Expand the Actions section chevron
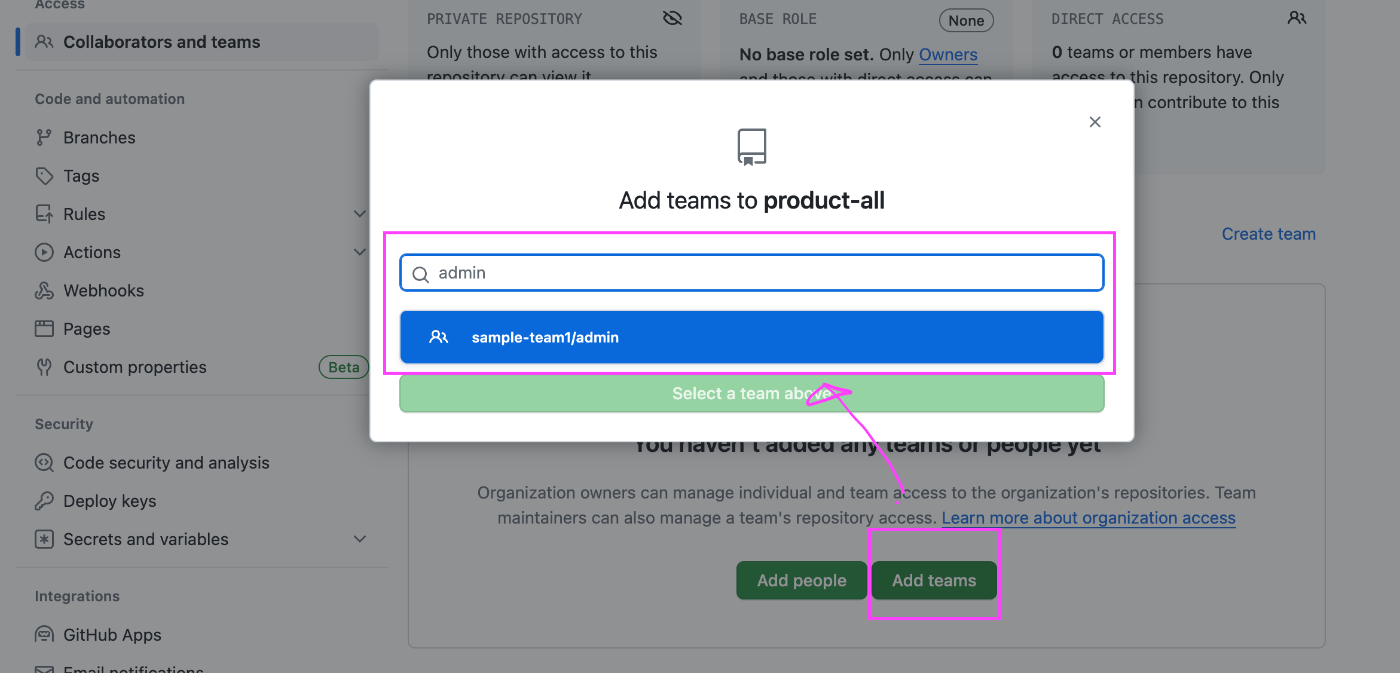The width and height of the screenshot is (1400, 673). coord(360,251)
